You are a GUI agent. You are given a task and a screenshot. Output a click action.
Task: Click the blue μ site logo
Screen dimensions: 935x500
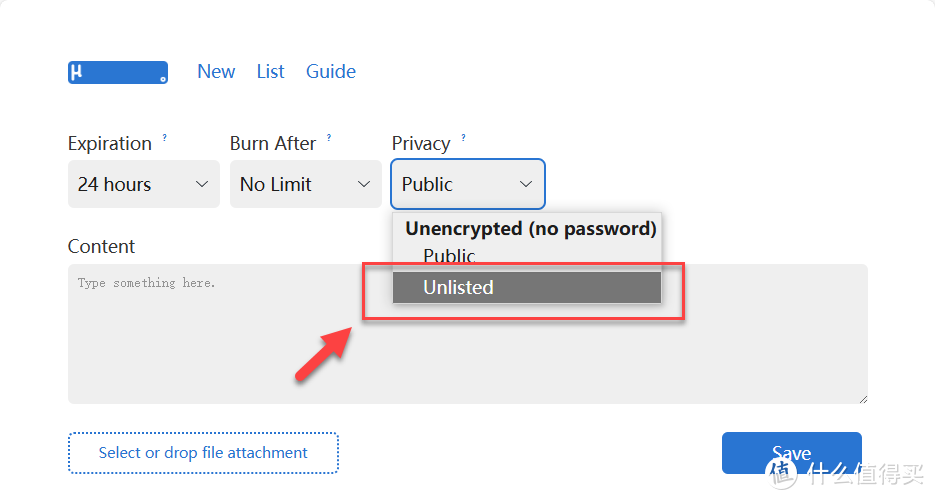coord(117,73)
